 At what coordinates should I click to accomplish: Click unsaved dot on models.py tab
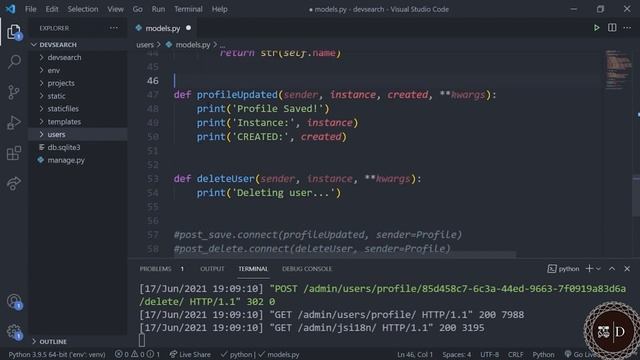coord(188,28)
